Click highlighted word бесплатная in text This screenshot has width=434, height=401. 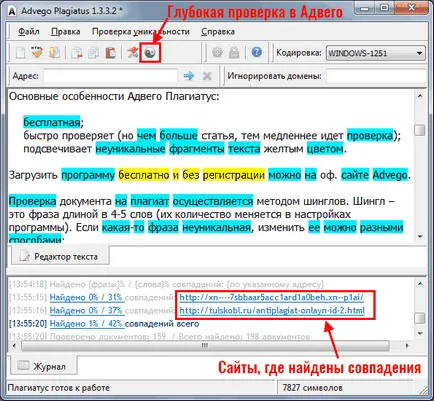tap(52, 122)
